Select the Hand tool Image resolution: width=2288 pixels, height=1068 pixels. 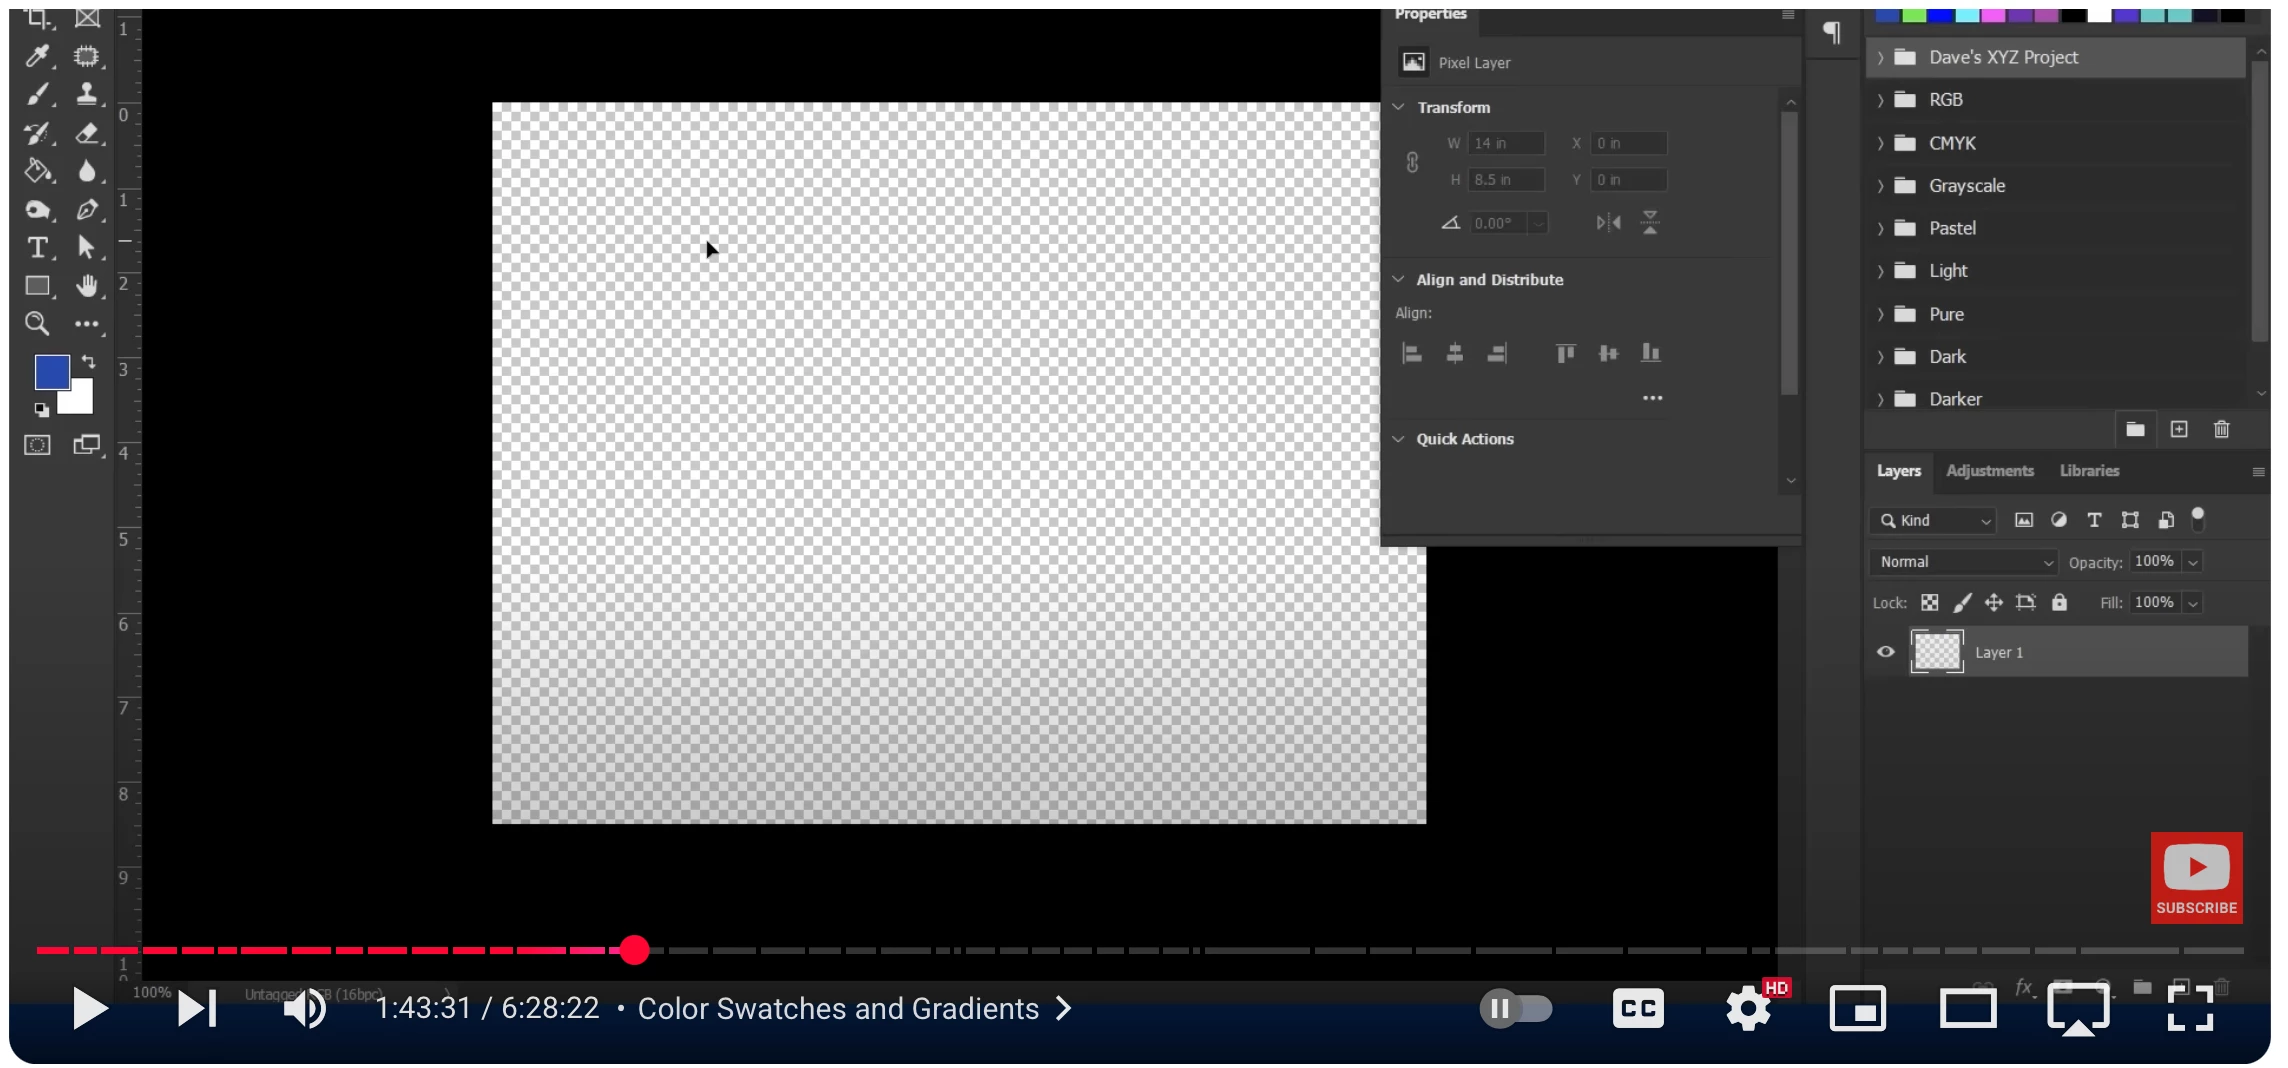click(x=87, y=286)
